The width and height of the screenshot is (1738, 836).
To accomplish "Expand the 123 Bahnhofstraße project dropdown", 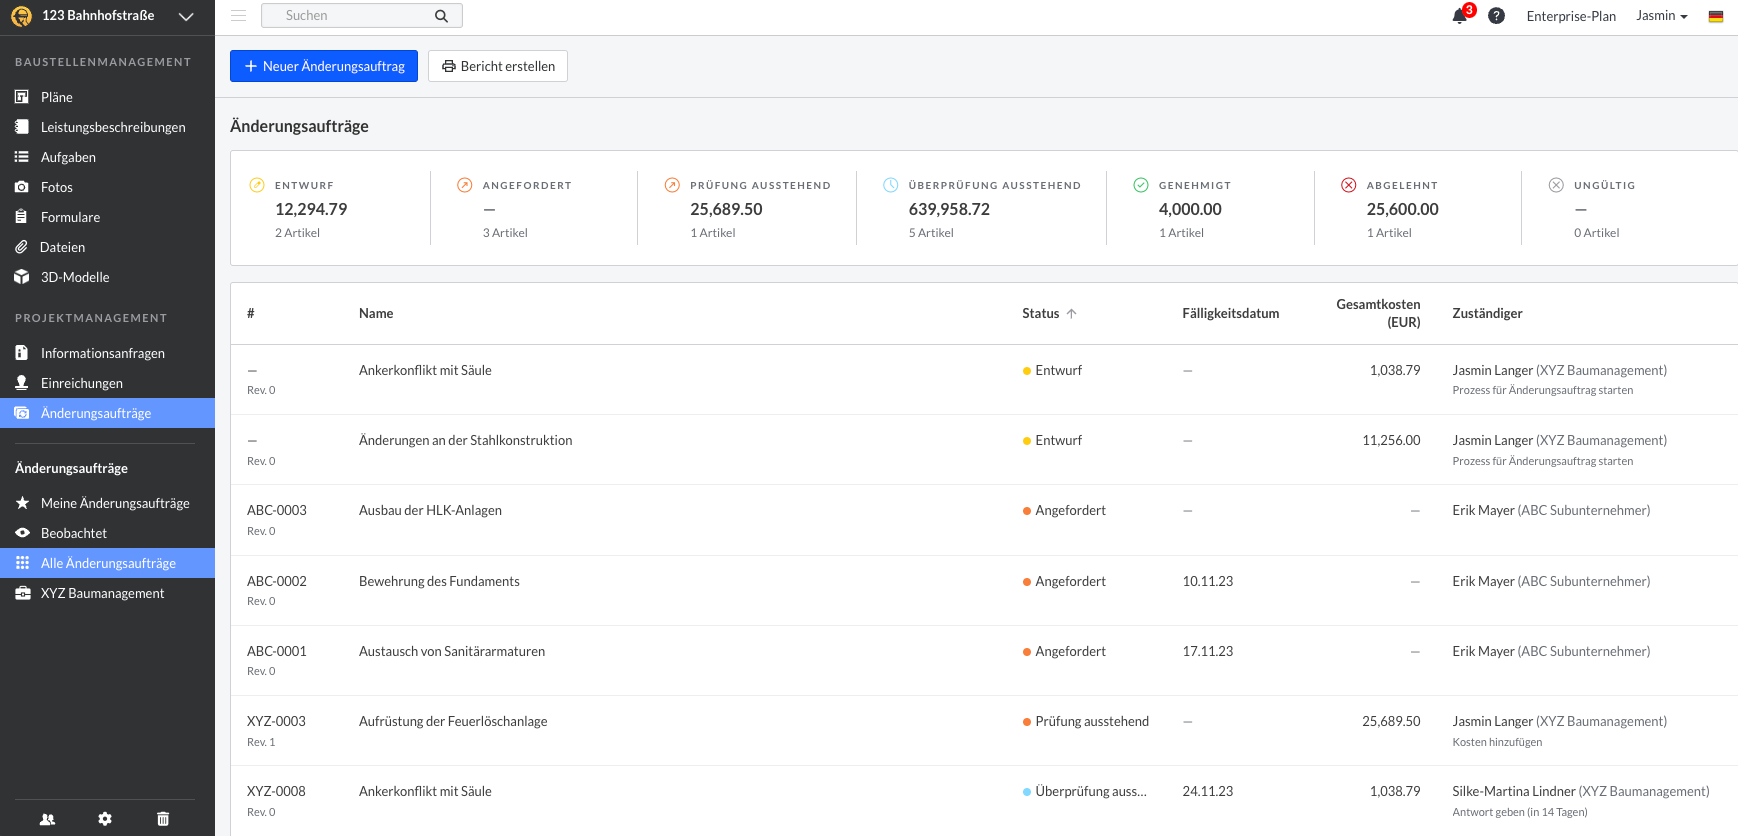I will coord(186,16).
